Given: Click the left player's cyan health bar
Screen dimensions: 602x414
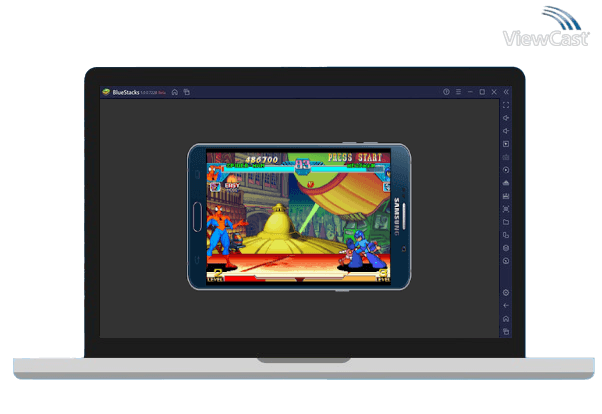Looking at the screenshot, I should coord(260,169).
